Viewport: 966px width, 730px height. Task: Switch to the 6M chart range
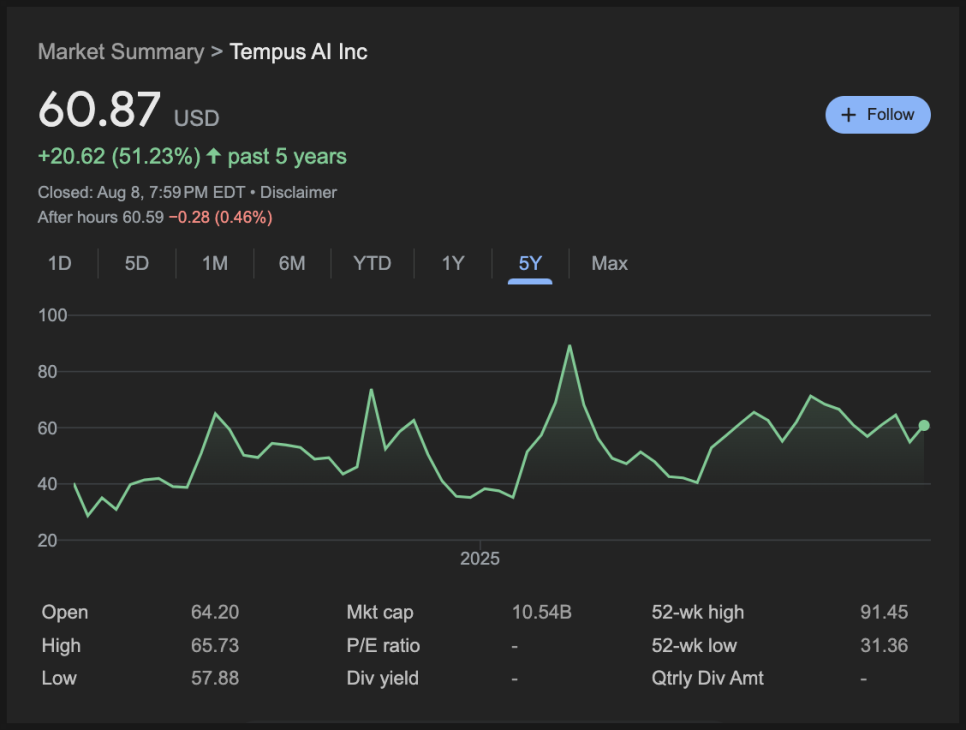[x=292, y=264]
